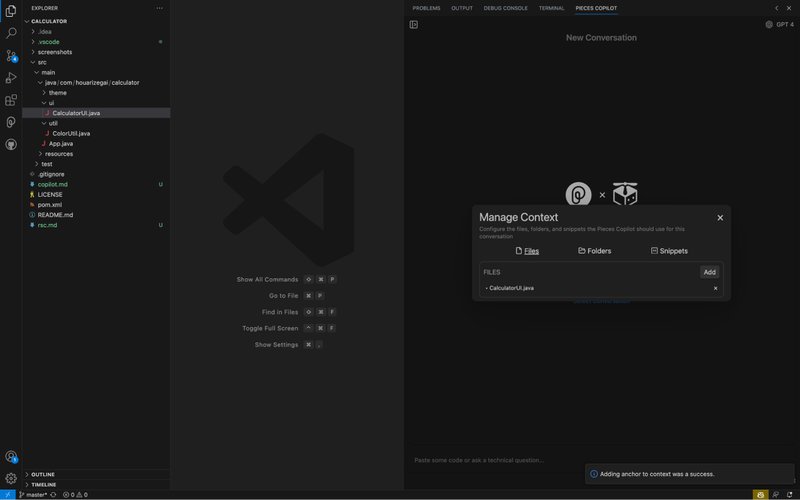The width and height of the screenshot is (800, 500).
Task: Select the PIECES COPILOT tab
Action: [x=596, y=8]
